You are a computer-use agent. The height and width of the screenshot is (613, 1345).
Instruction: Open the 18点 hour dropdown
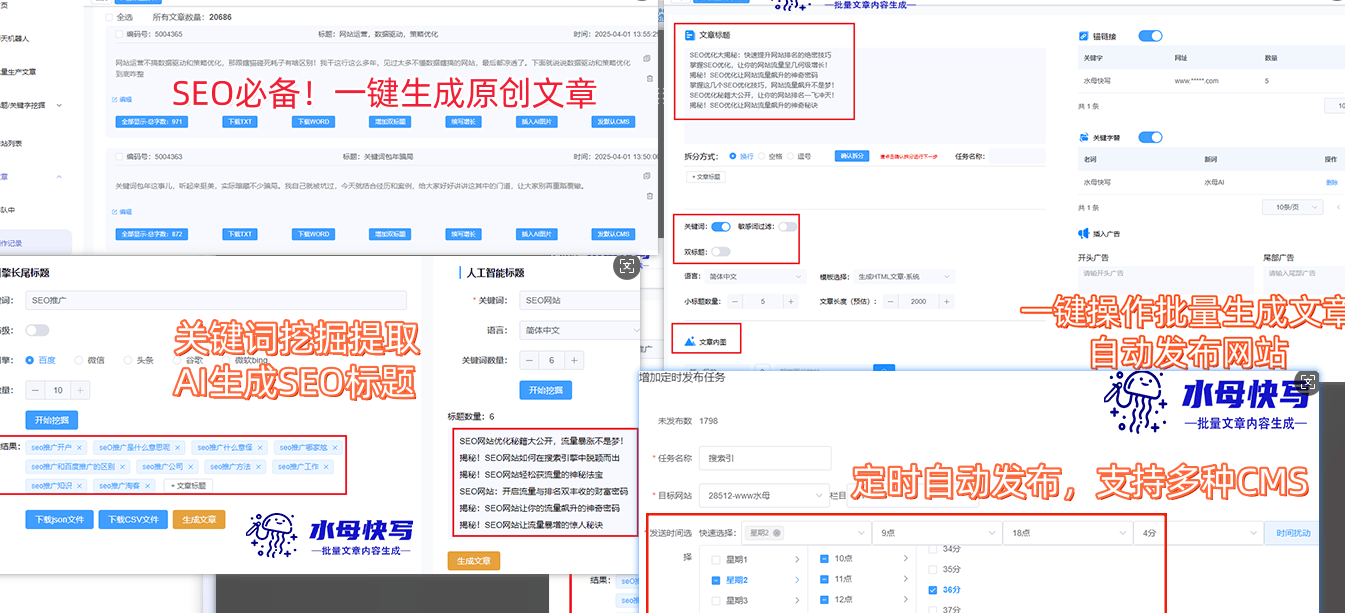(x=1066, y=533)
